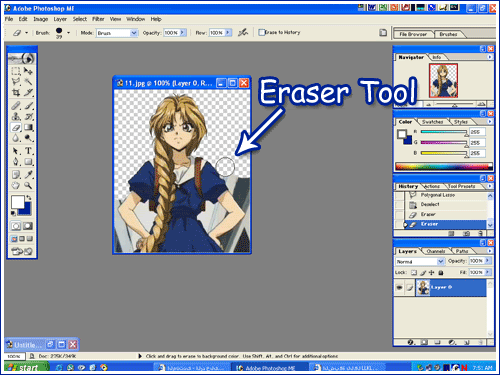Select the Crop tool
Viewport: 500px width, 375px height.
[x=16, y=92]
